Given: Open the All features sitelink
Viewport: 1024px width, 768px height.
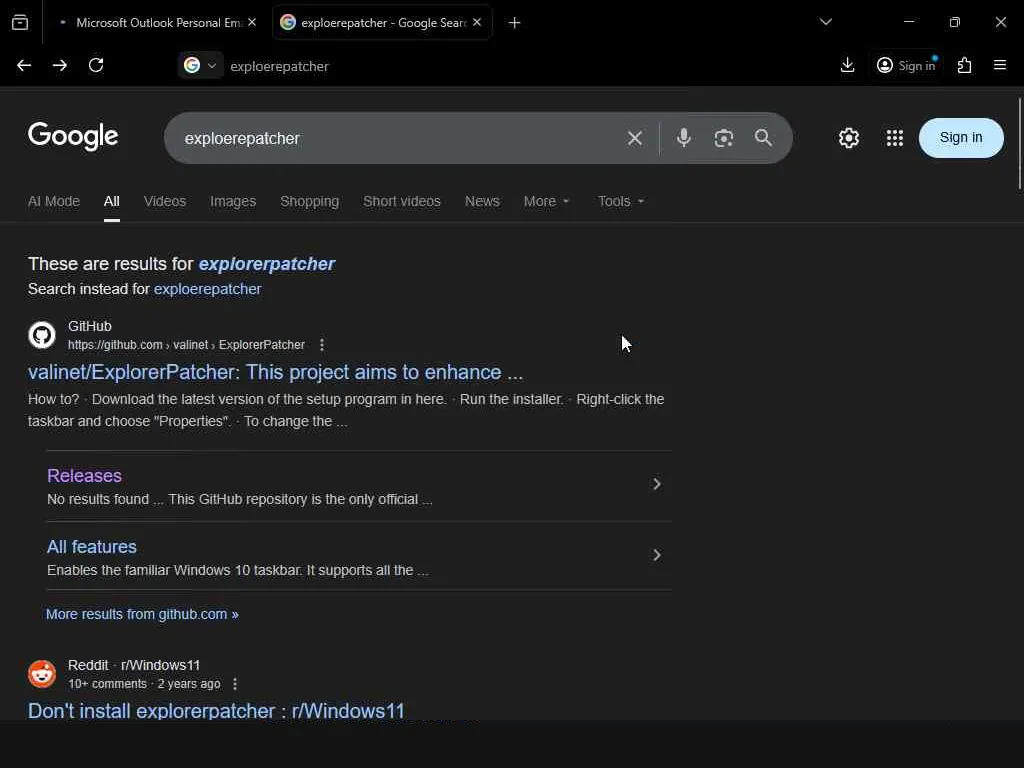Looking at the screenshot, I should (x=91, y=547).
